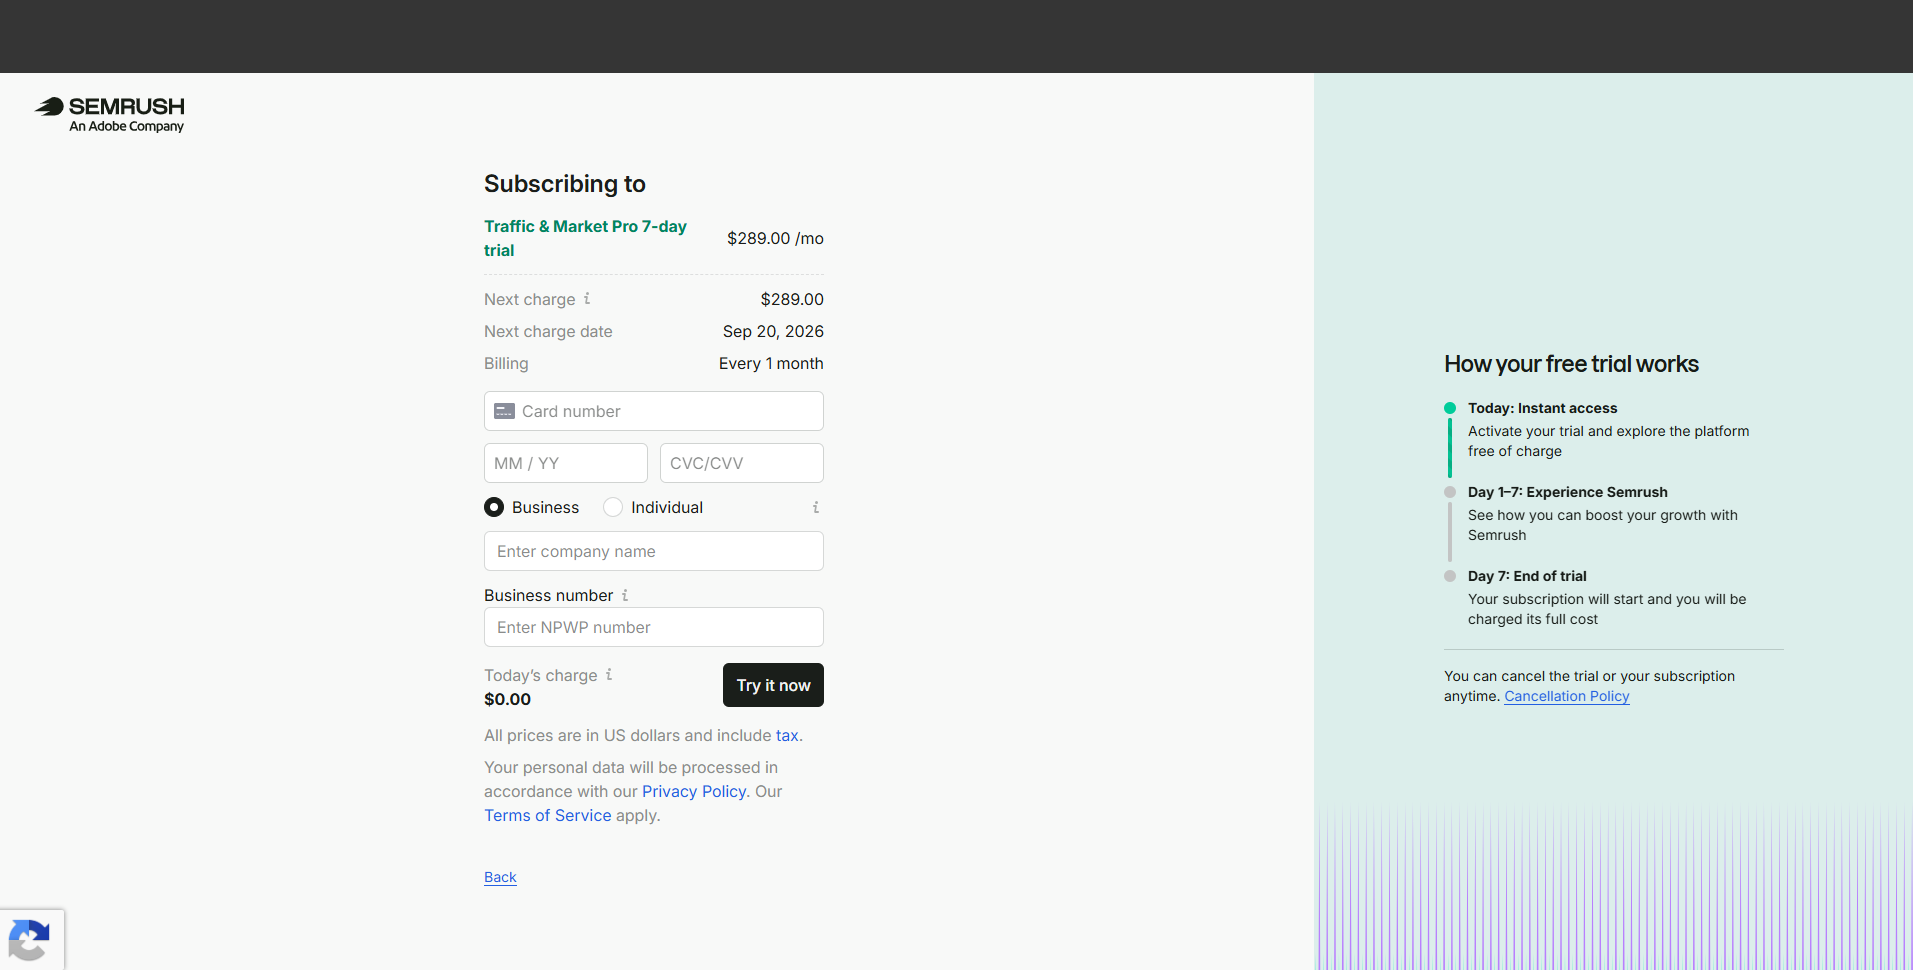Focus the MM / YY expiry field
Viewport: 1913px width, 970px height.
(566, 463)
